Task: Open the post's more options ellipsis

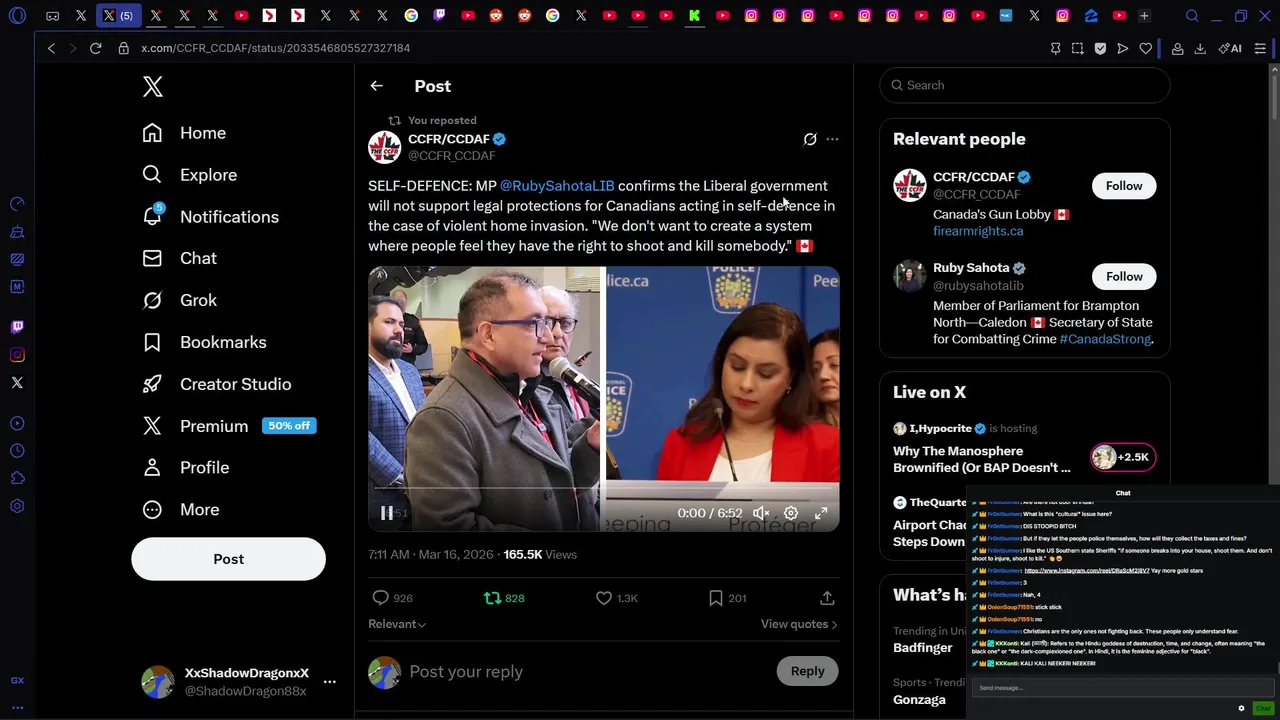Action: pyautogui.click(x=832, y=139)
